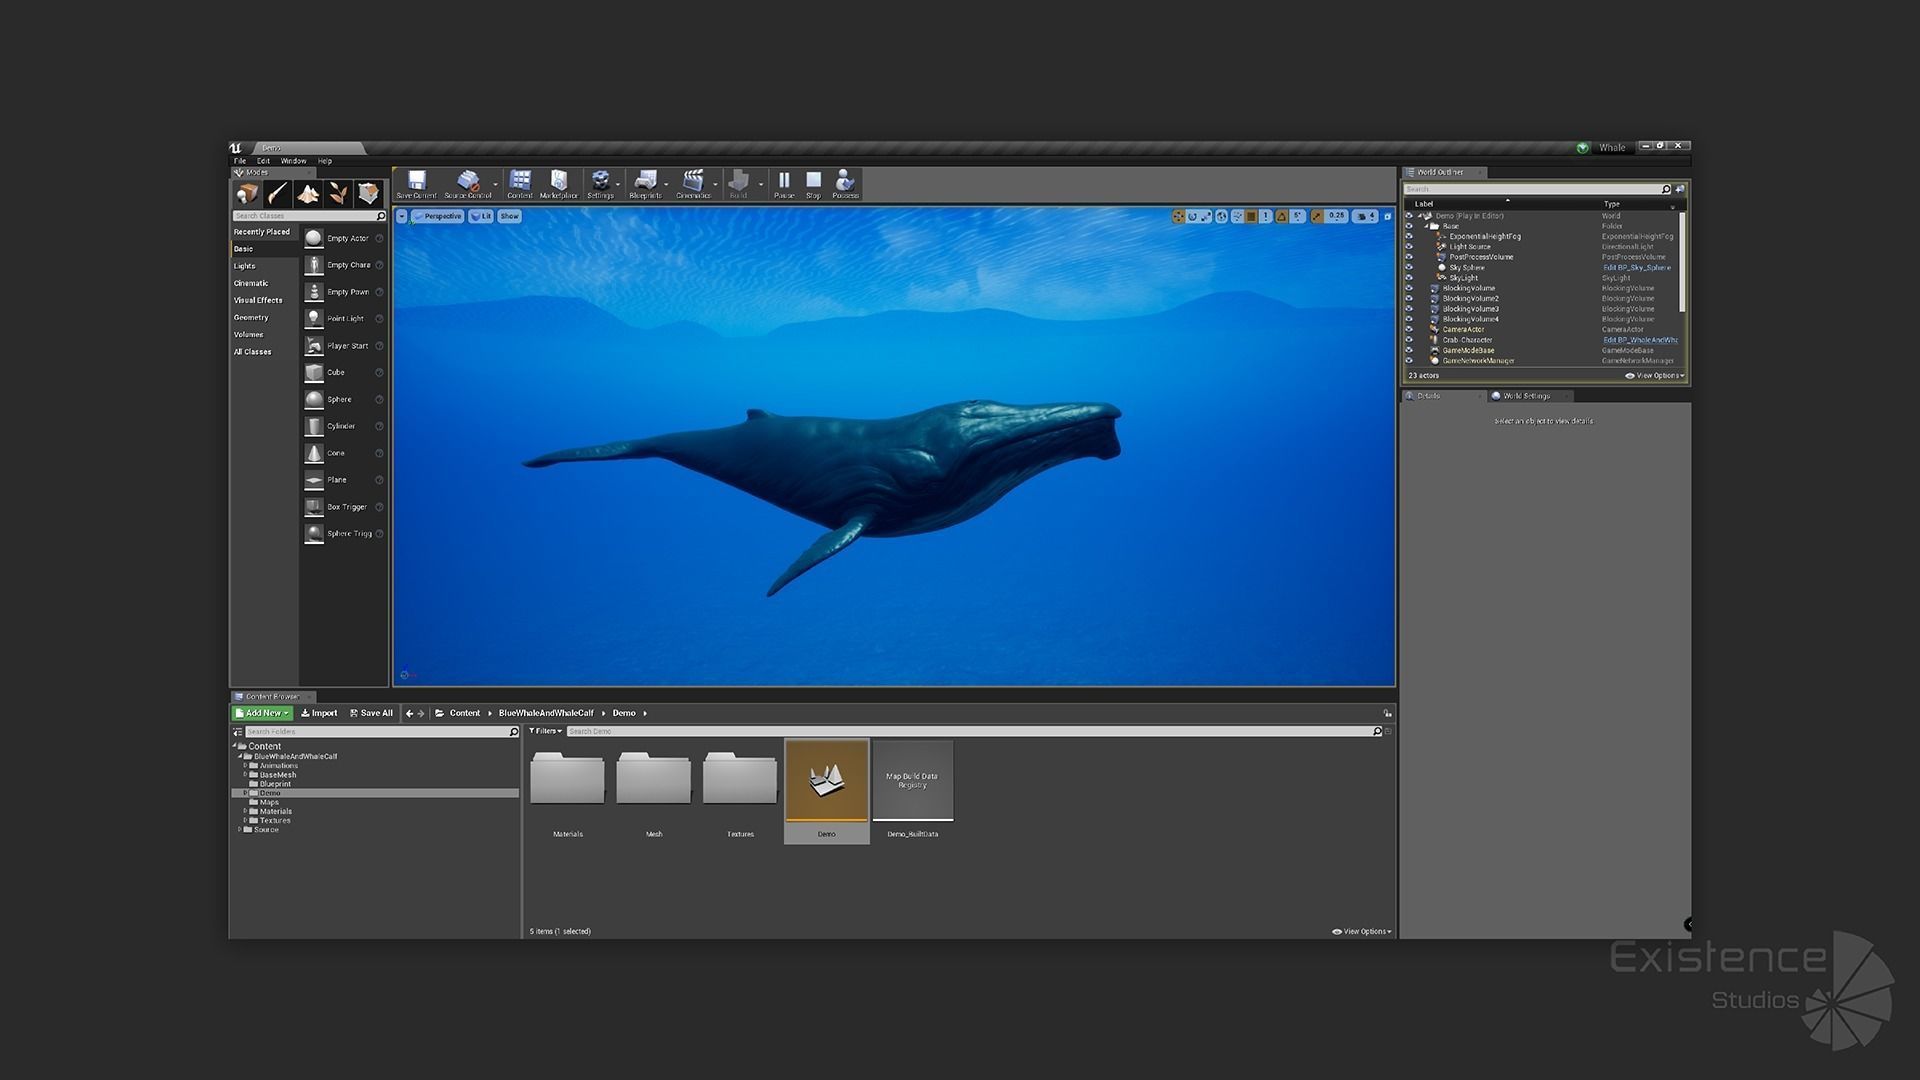This screenshot has height=1080, width=1920.
Task: Click the surface snapping icon in viewport
Action: click(1237, 216)
